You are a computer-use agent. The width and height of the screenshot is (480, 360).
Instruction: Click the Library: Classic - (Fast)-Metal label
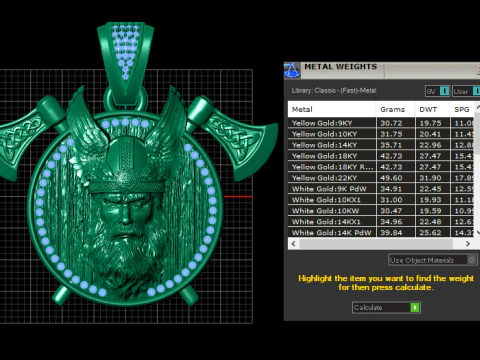[334, 90]
